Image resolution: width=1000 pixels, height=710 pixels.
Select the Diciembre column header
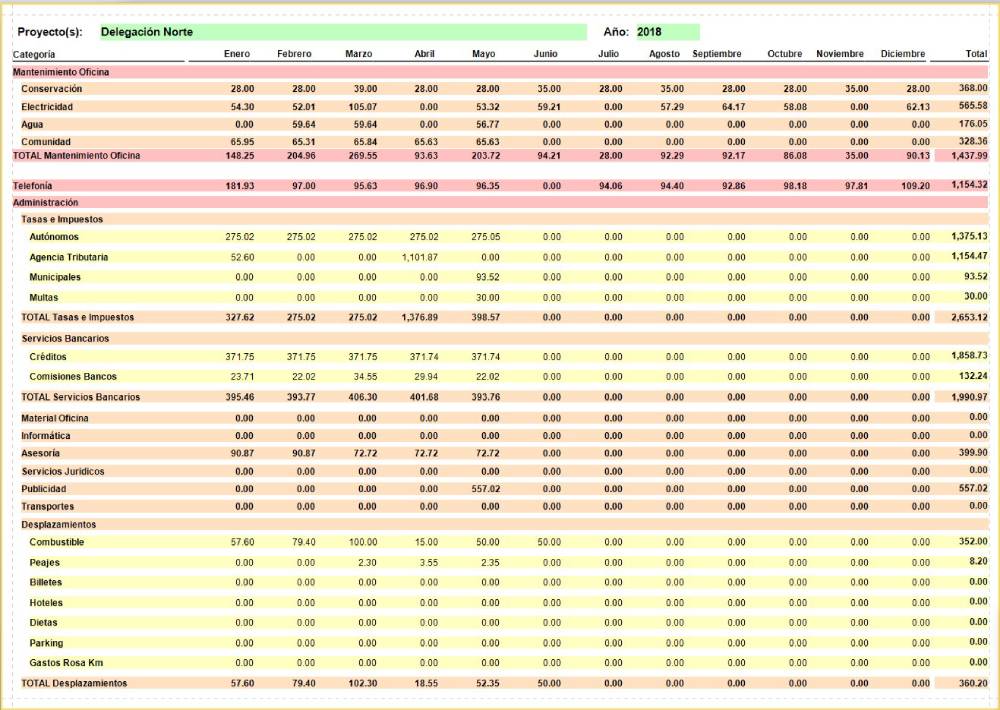pyautogui.click(x=903, y=54)
